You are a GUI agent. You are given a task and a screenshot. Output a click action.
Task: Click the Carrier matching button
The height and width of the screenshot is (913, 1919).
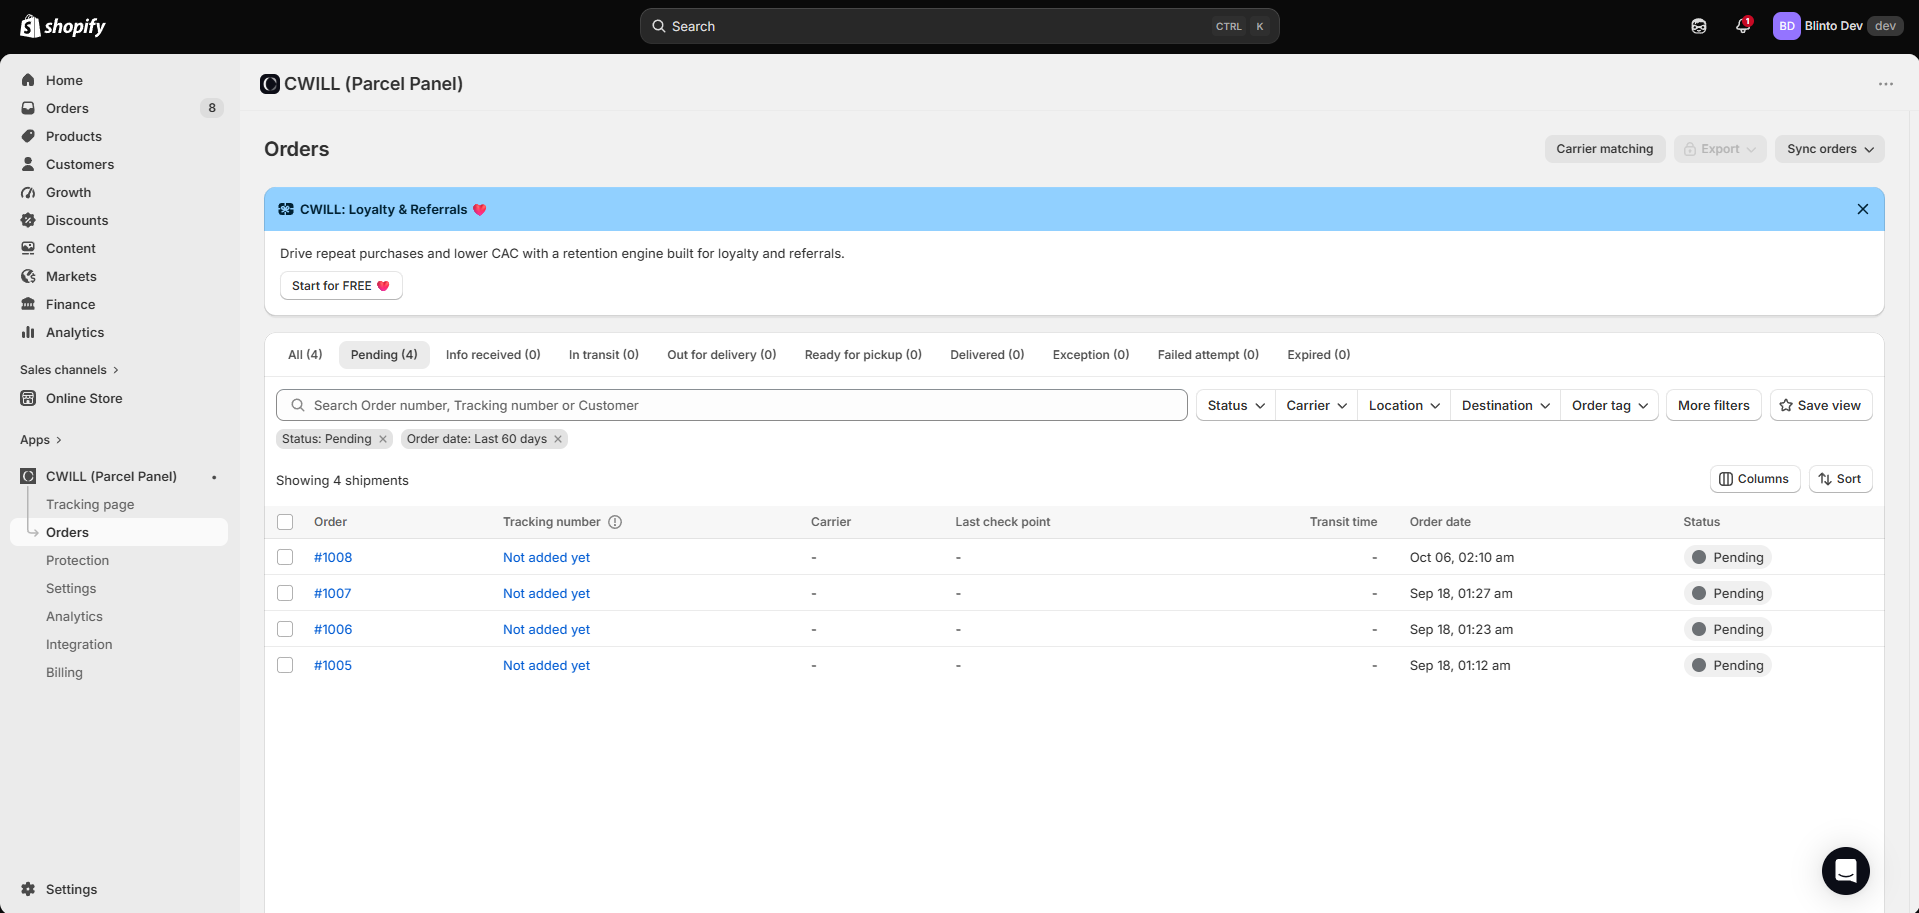(x=1605, y=149)
